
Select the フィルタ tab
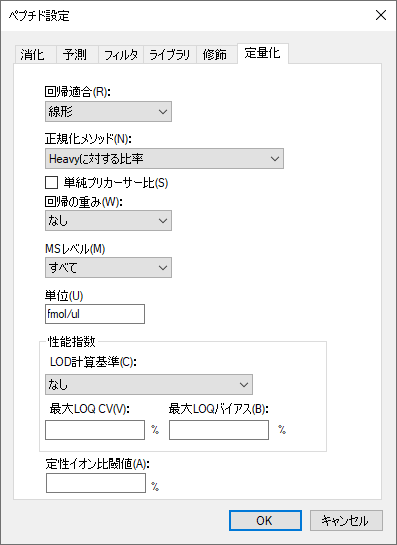[121, 55]
